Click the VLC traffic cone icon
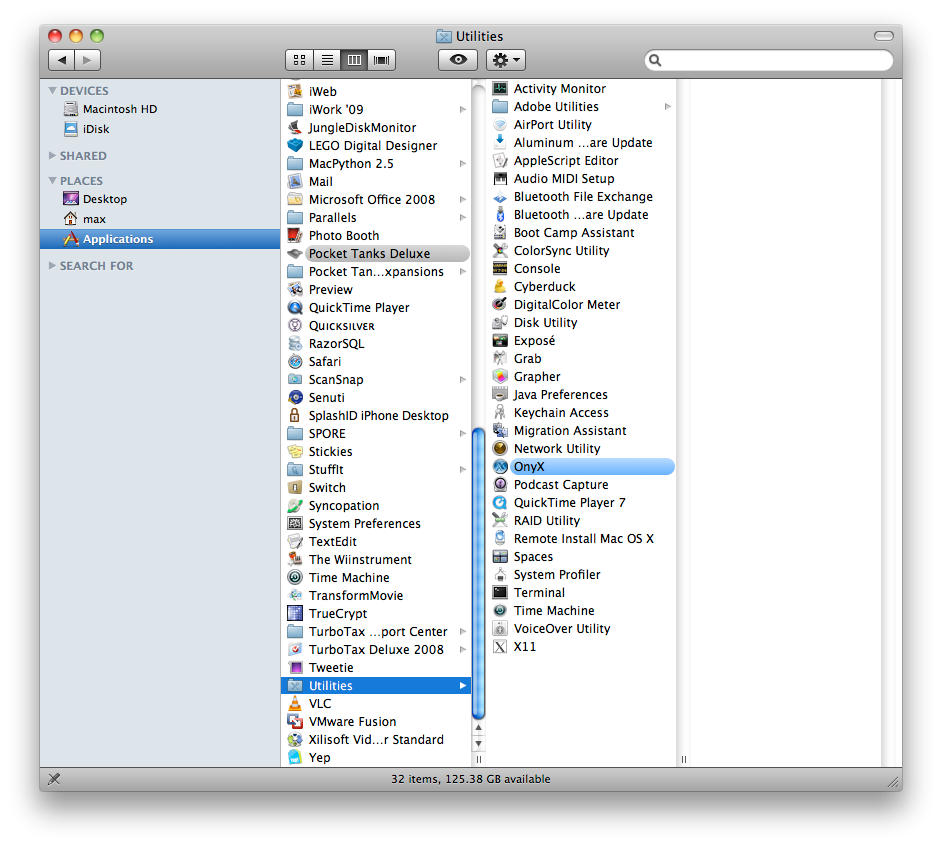The width and height of the screenshot is (942, 846). (295, 704)
